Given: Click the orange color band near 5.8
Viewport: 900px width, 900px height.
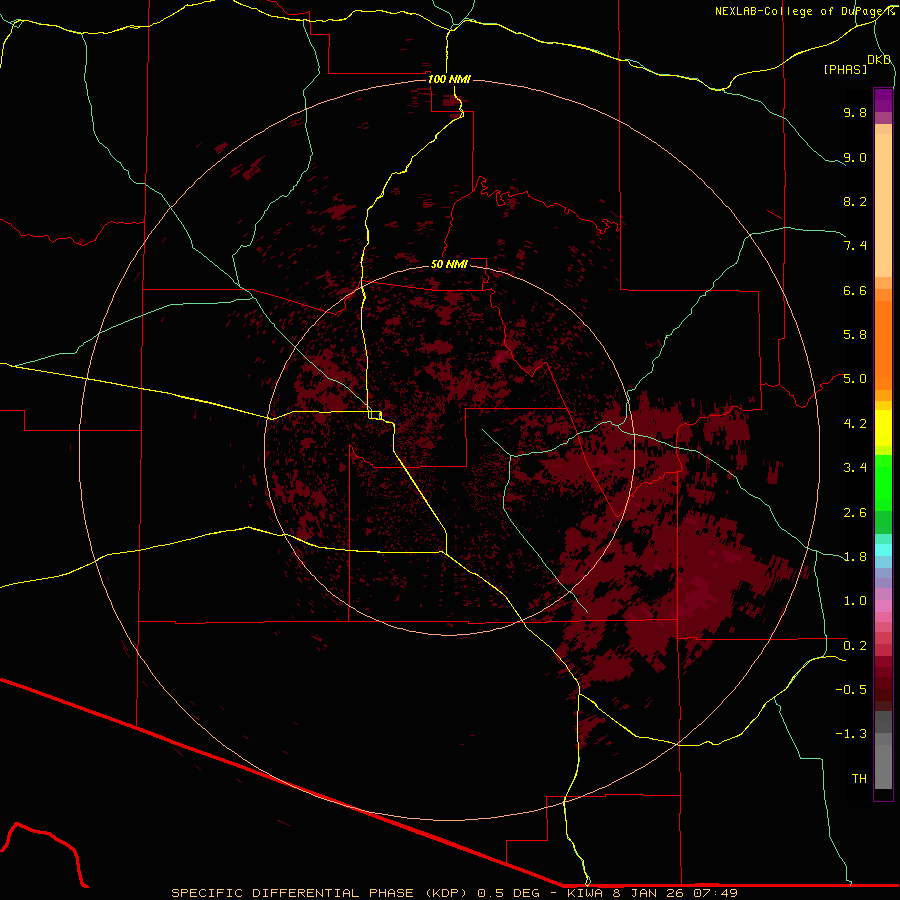Looking at the screenshot, I should pos(882,334).
